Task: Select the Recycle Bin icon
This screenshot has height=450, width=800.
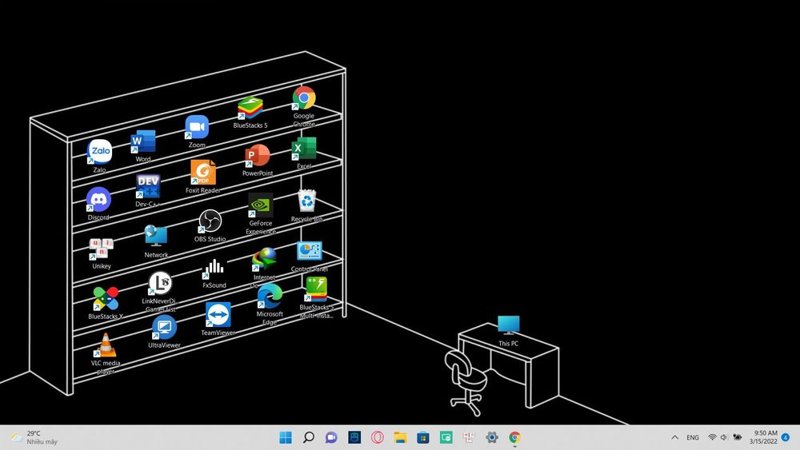Action: click(x=307, y=201)
